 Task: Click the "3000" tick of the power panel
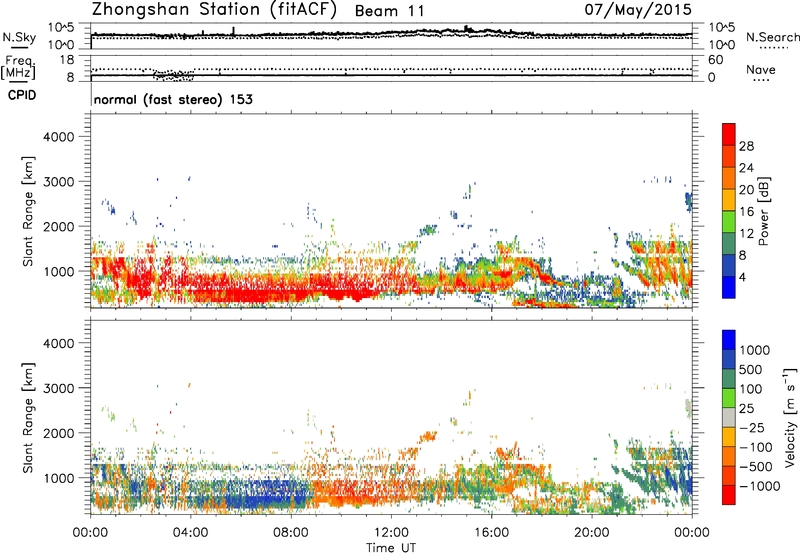point(58,182)
